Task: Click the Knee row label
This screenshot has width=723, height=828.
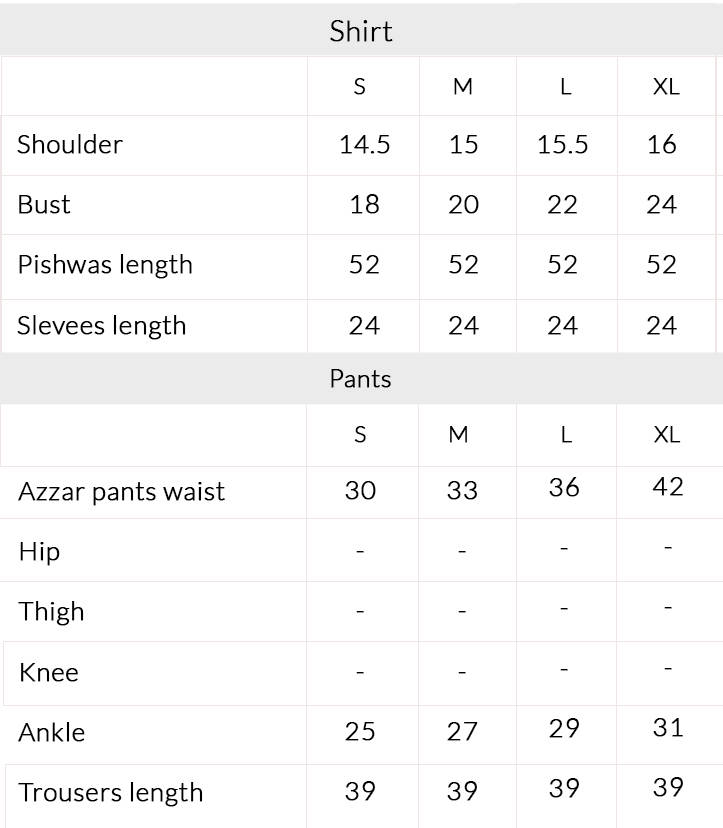Action: point(49,672)
